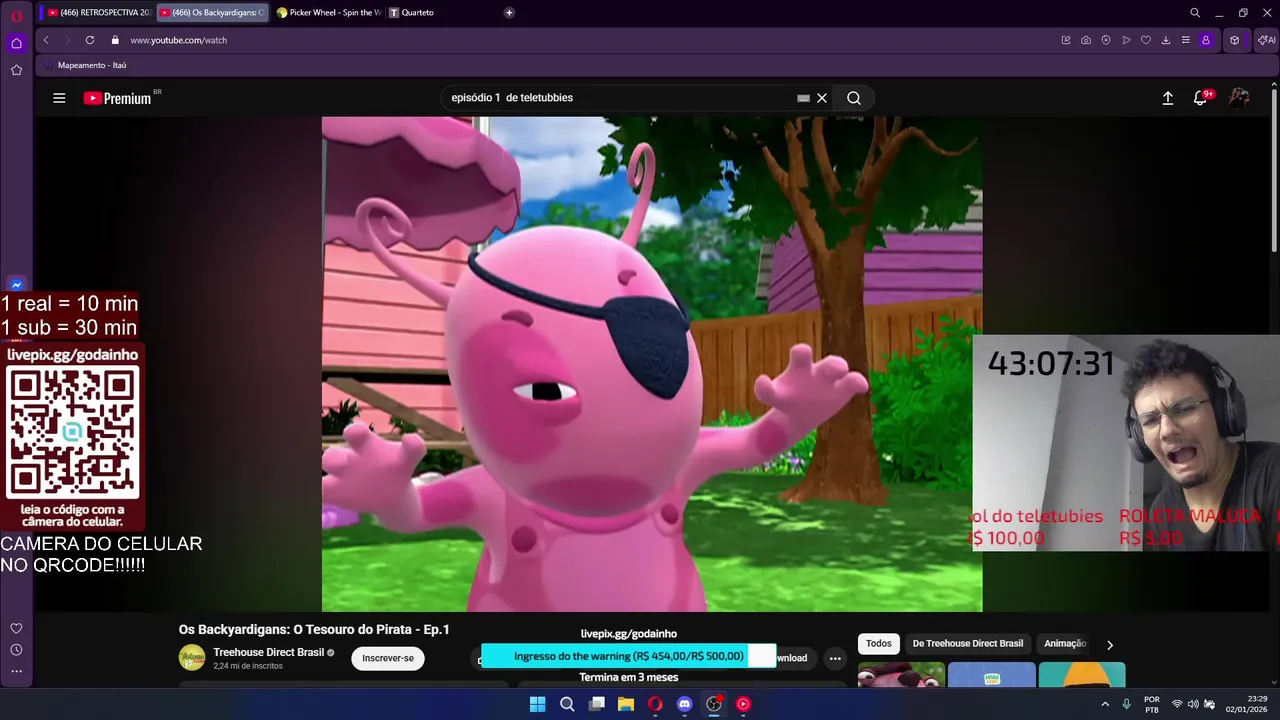1280x720 pixels.
Task: Show hidden system tray icons
Action: point(1105,704)
